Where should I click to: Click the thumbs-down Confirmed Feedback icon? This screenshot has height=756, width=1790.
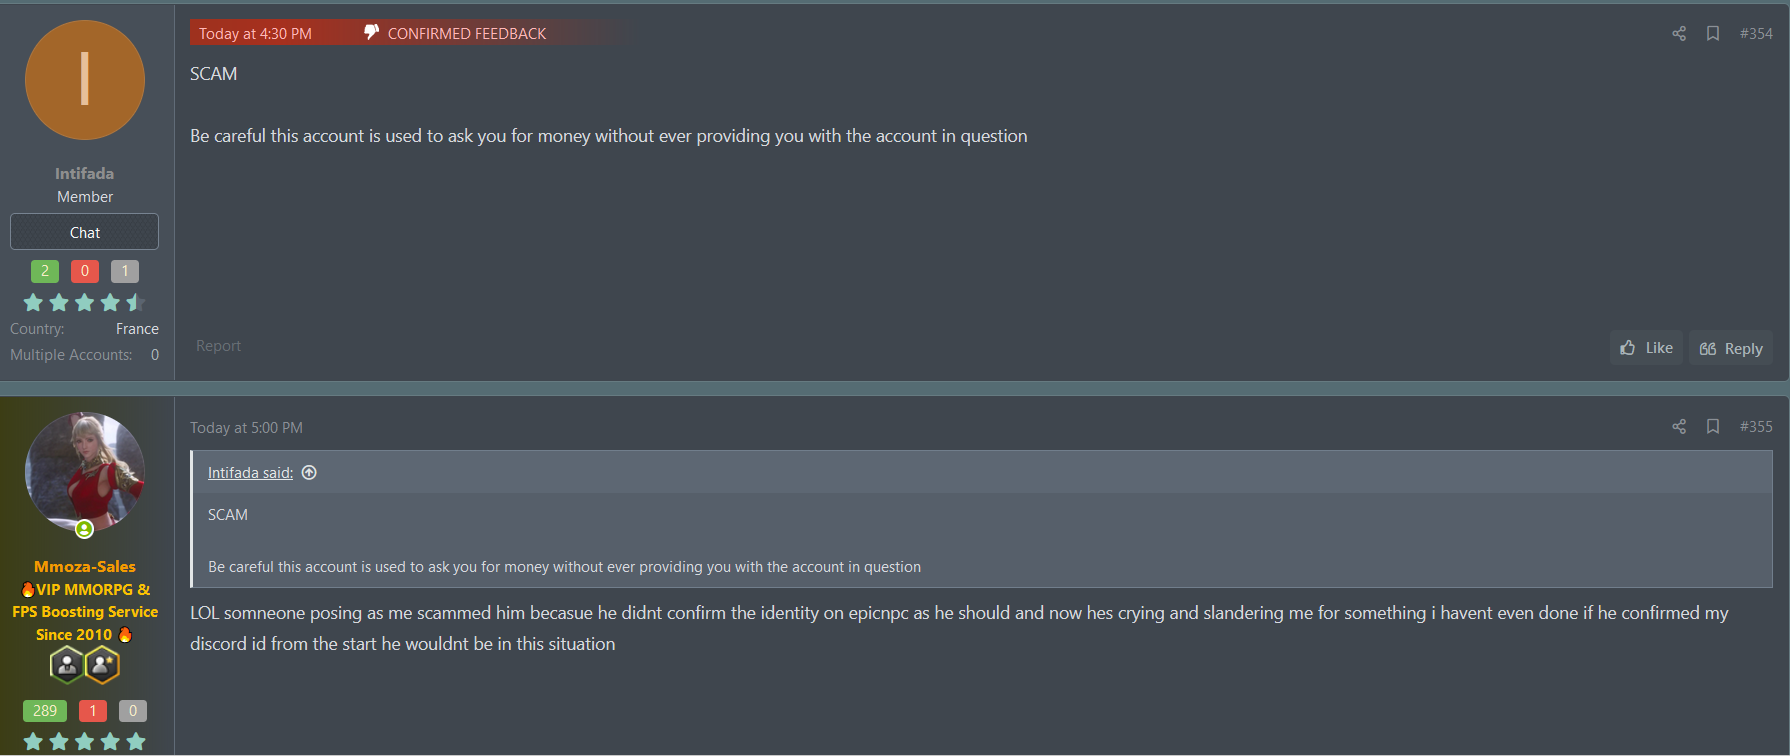point(371,32)
